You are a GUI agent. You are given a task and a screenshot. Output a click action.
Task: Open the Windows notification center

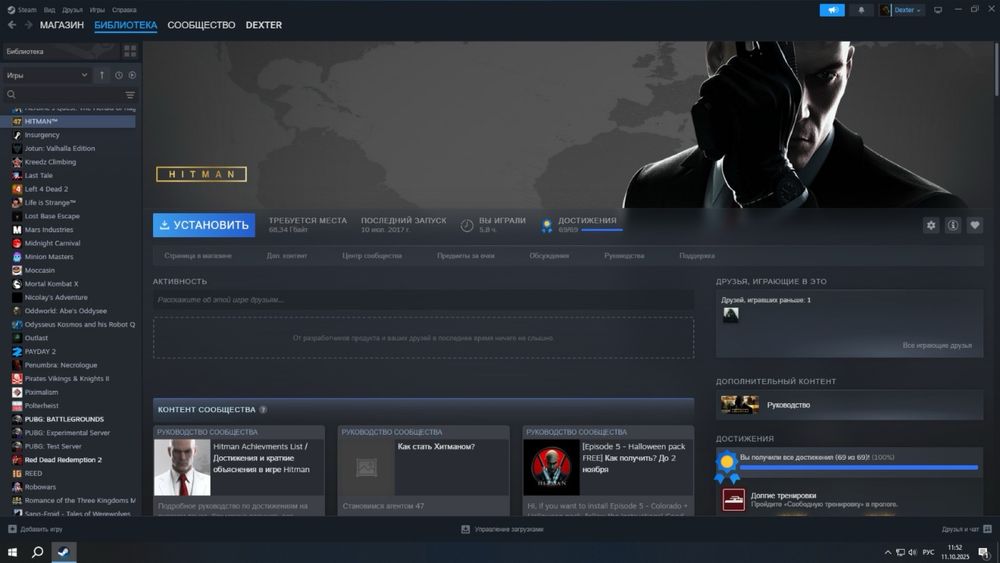tap(984, 552)
